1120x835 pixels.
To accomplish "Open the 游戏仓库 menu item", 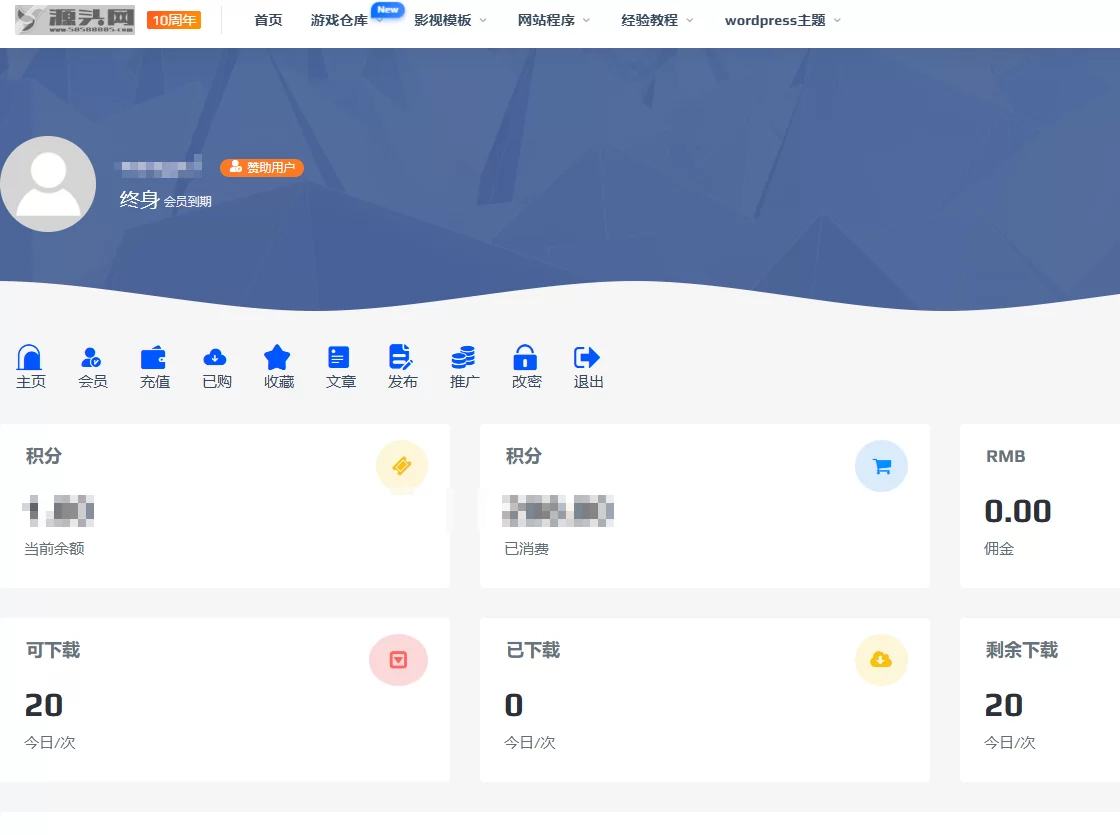I will click(339, 20).
